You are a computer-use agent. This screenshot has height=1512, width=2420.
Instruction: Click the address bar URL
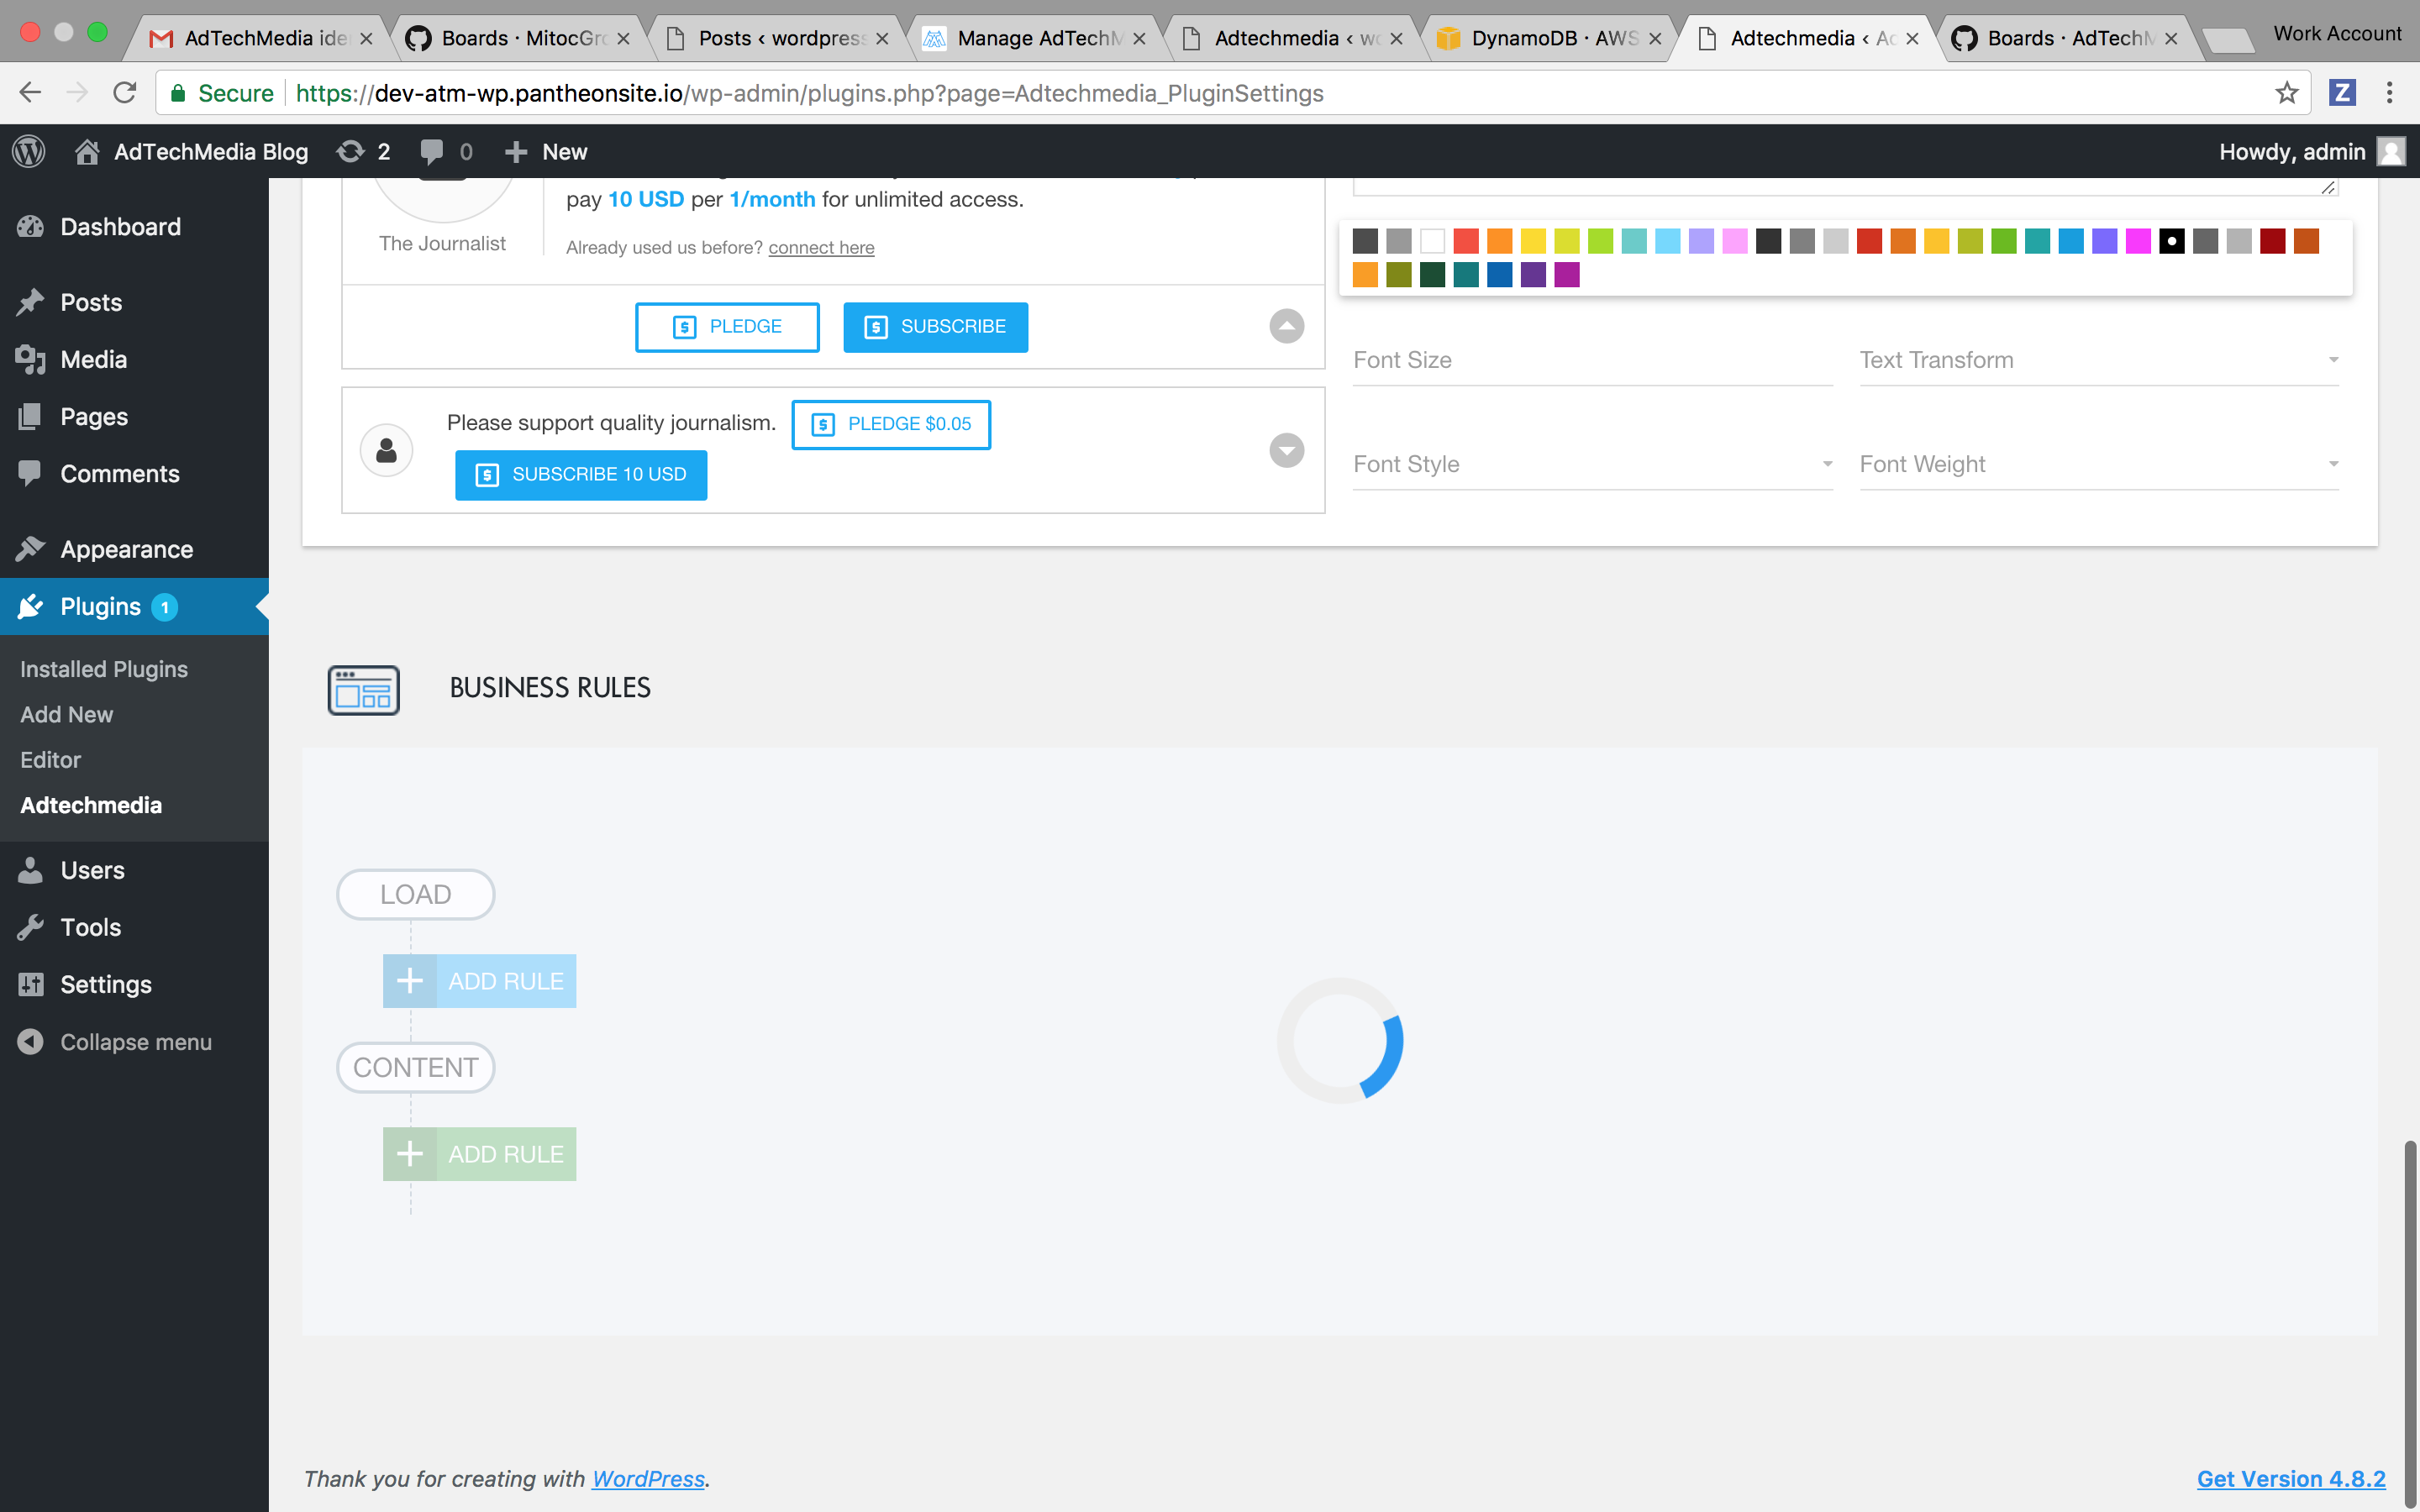pos(810,93)
